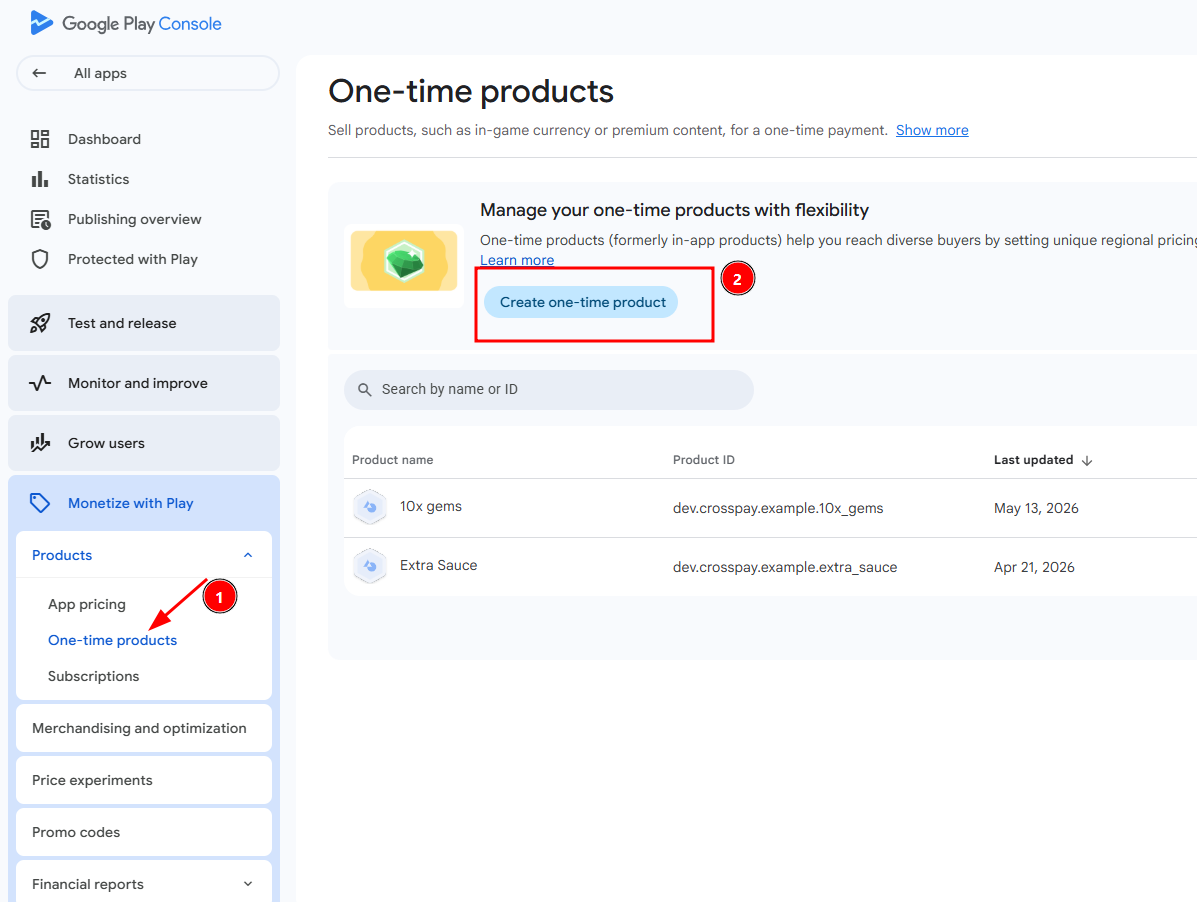Open the Grow users section

coord(144,443)
